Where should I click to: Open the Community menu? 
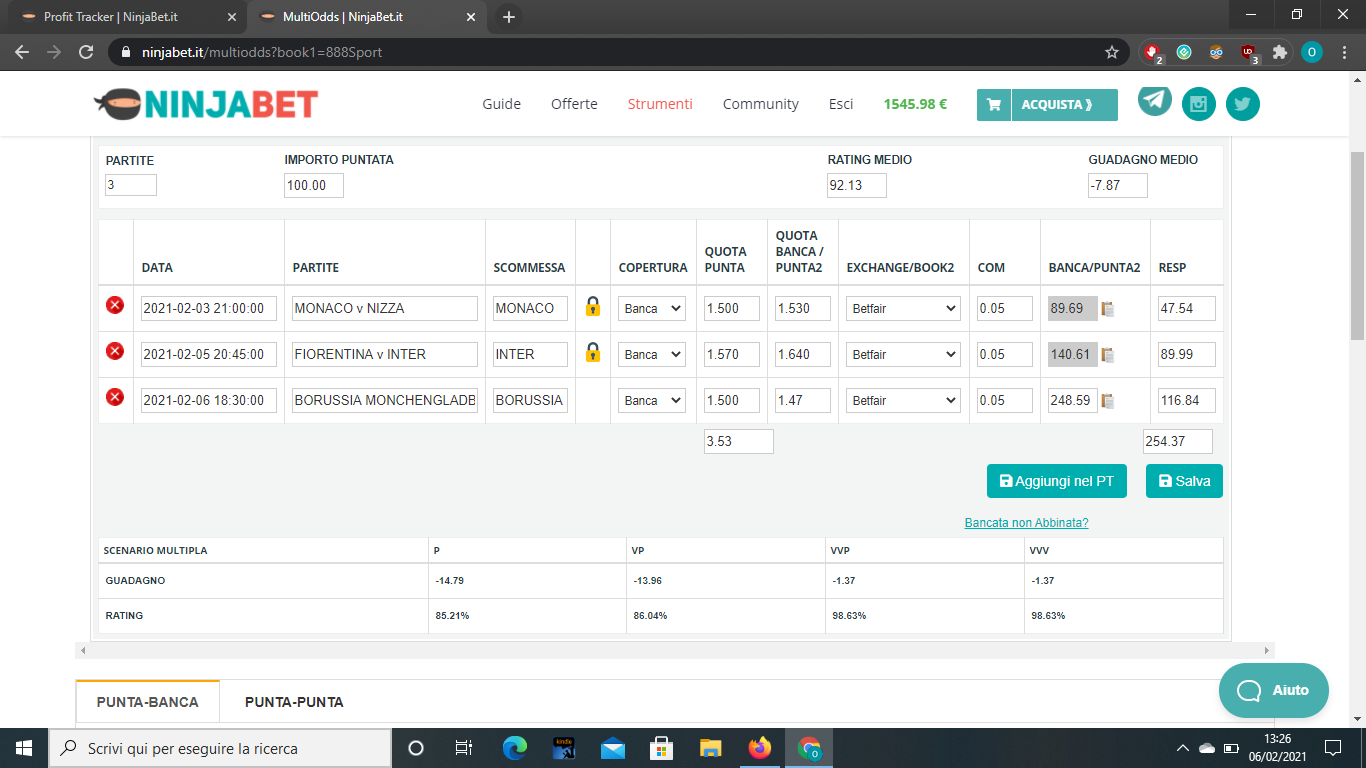pos(761,104)
